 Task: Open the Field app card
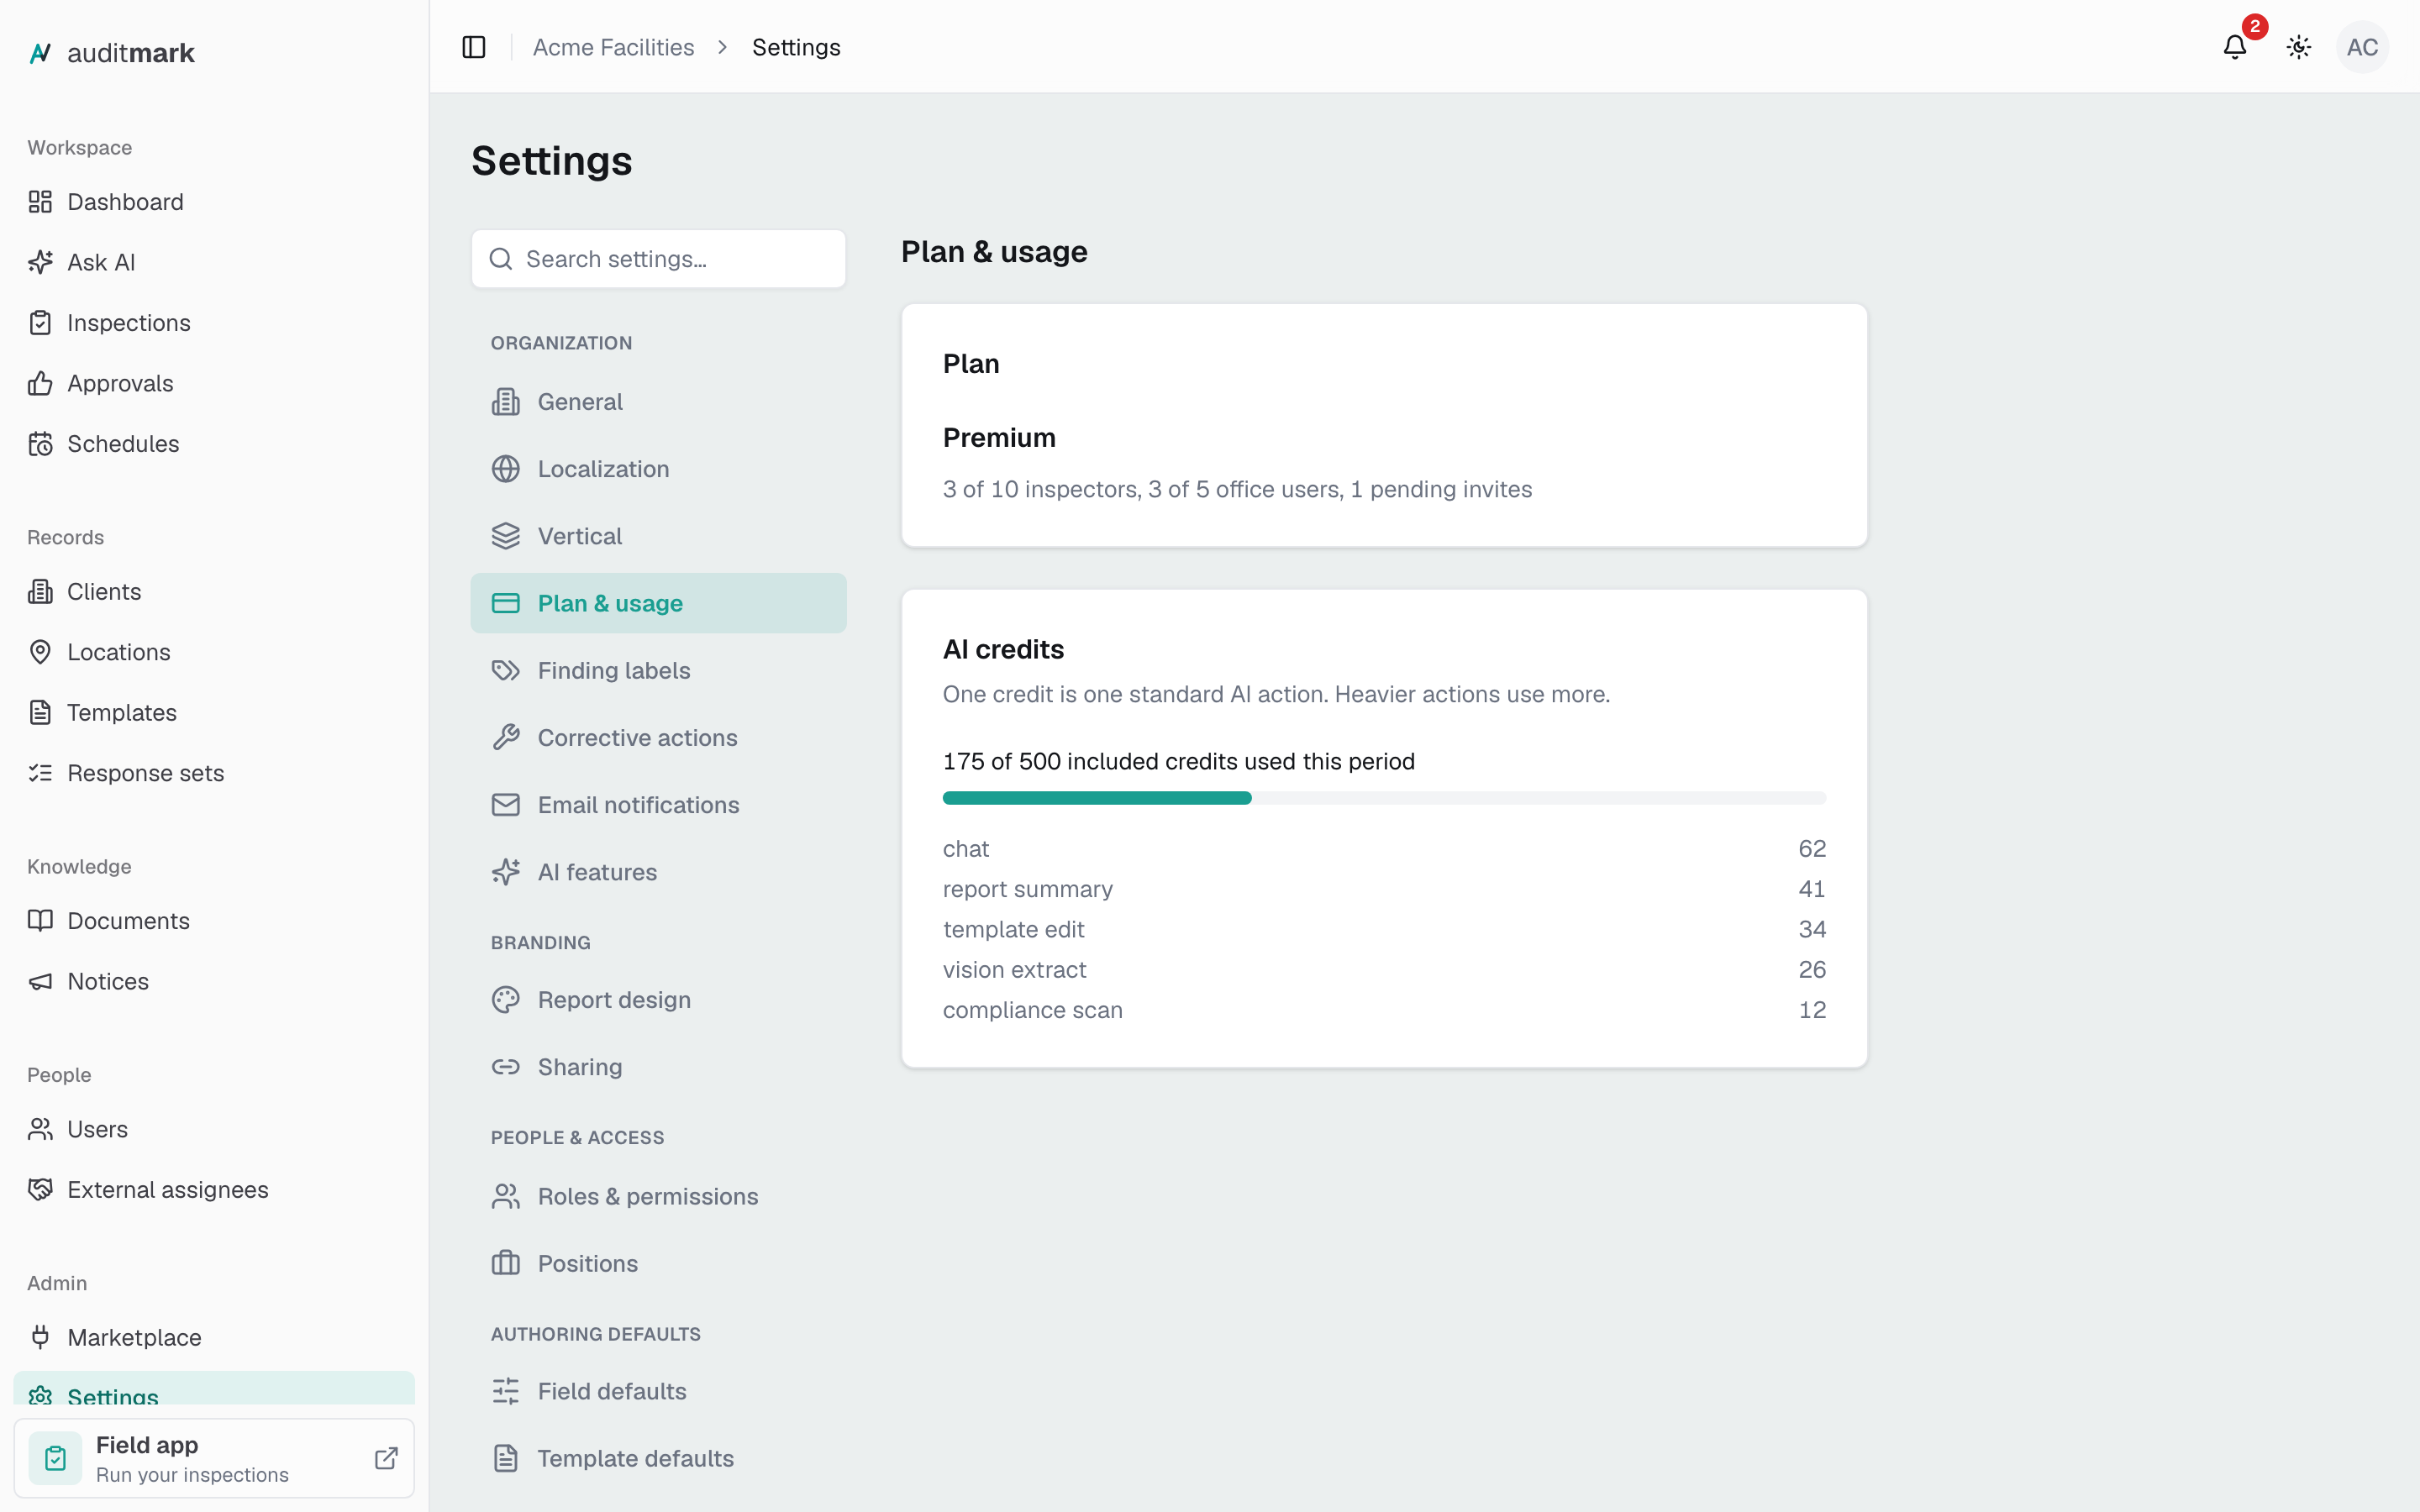click(x=214, y=1458)
